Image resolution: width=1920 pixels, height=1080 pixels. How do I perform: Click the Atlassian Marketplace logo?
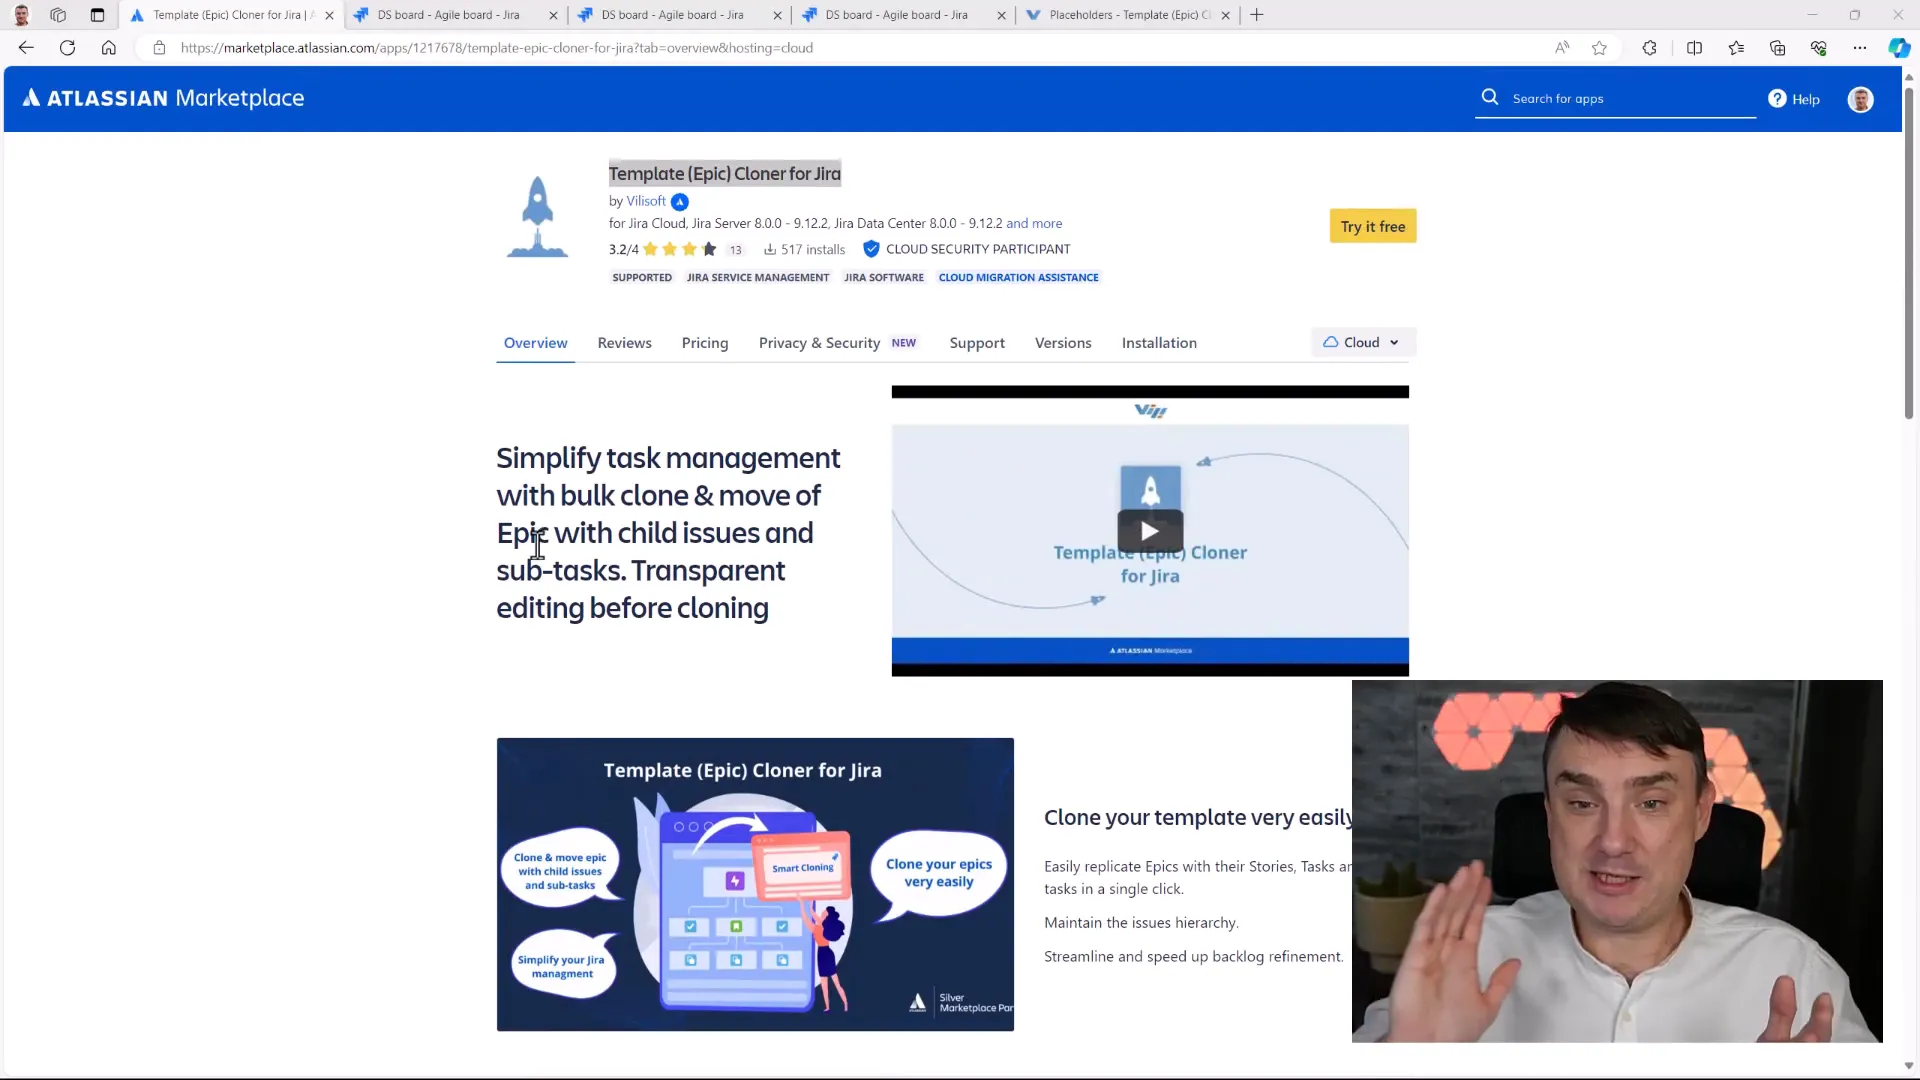[x=163, y=98]
